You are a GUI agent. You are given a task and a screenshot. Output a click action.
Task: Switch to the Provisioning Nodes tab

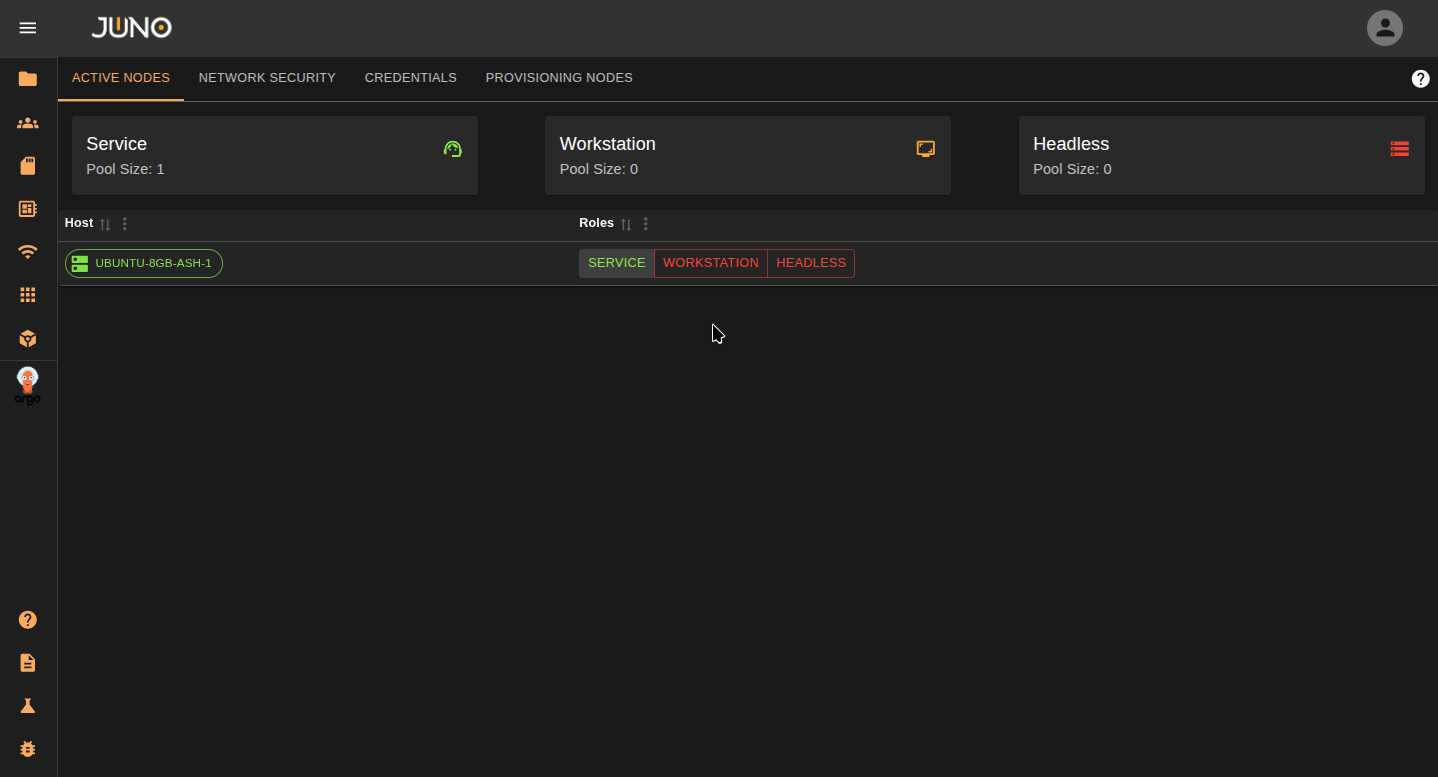tap(558, 78)
